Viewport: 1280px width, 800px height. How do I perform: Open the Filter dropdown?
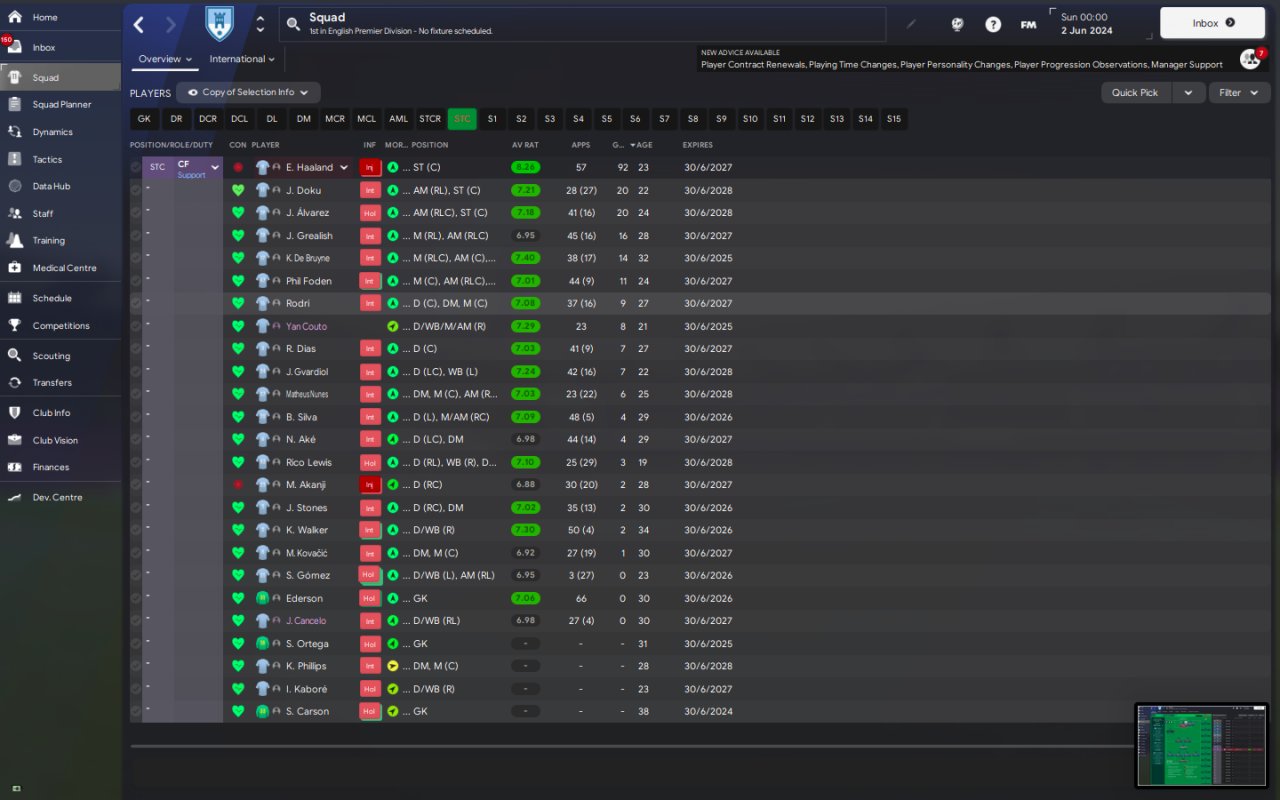click(x=1239, y=93)
